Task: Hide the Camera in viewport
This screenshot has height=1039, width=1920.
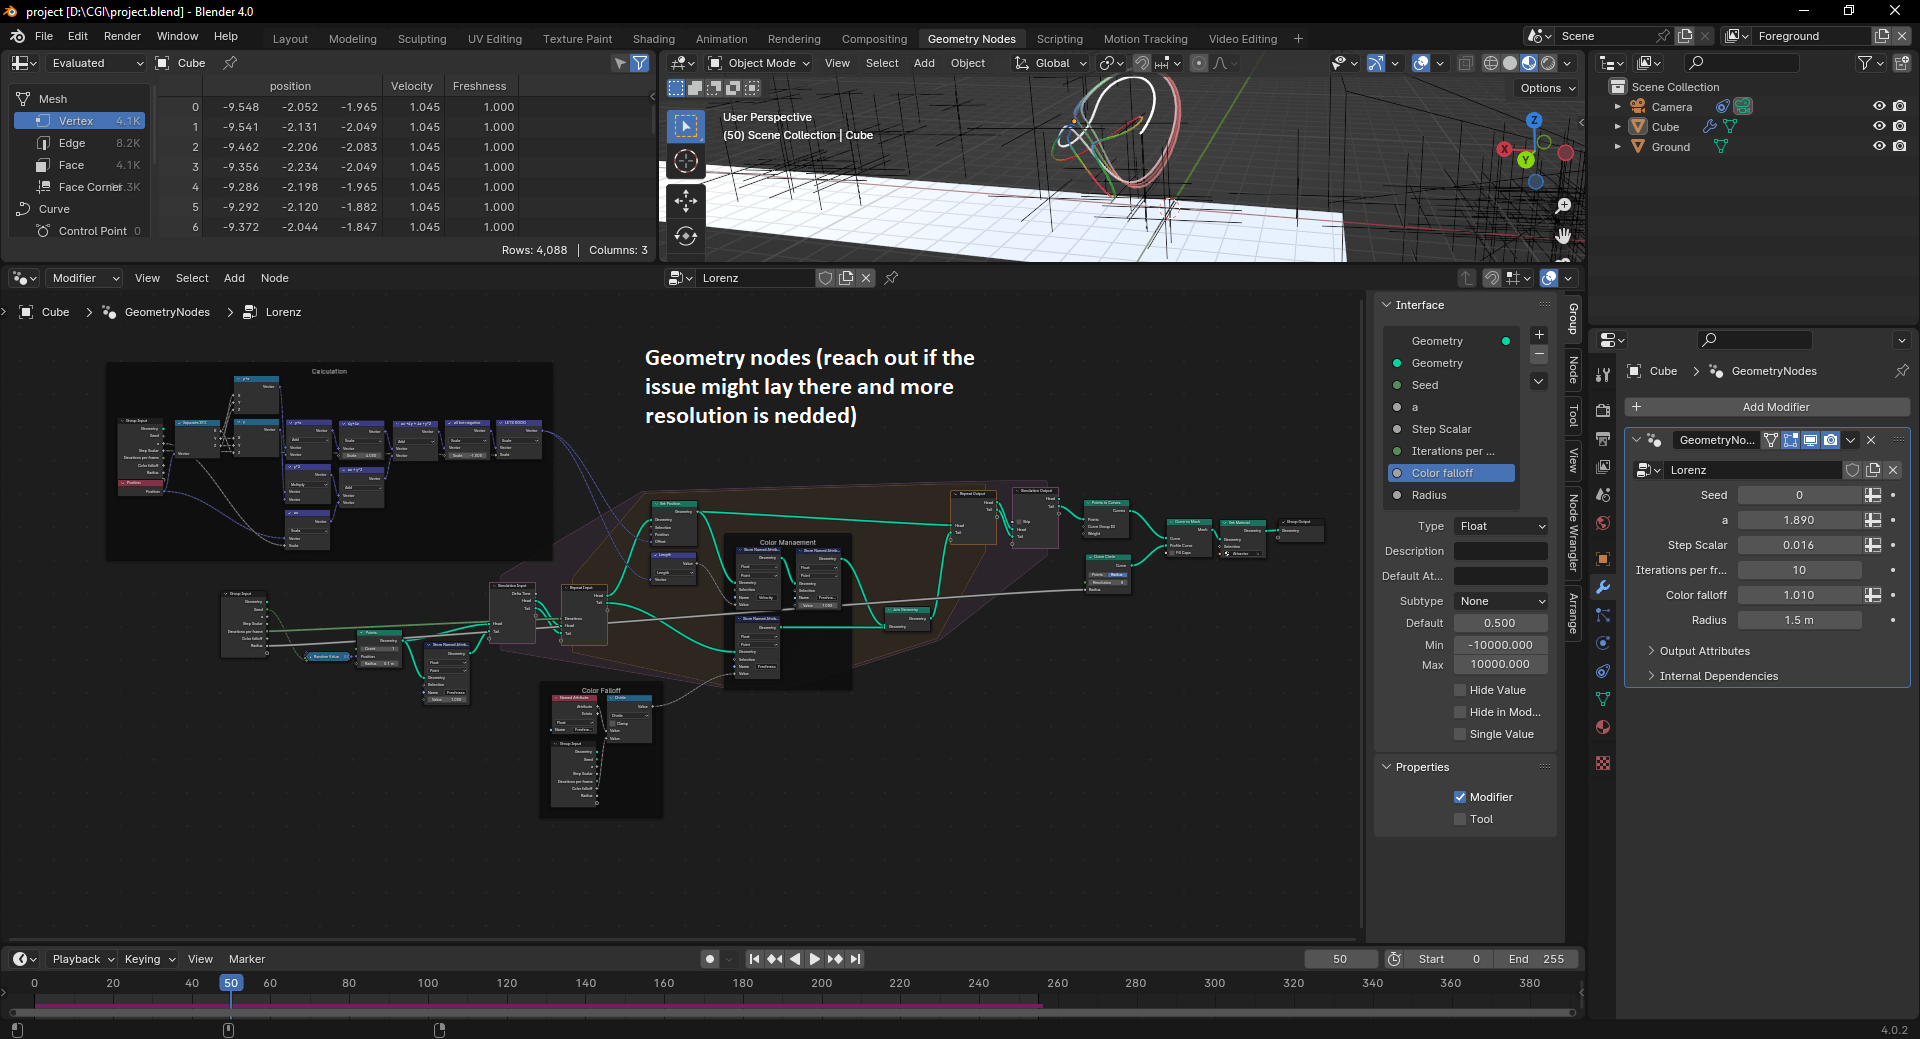Action: click(x=1879, y=106)
